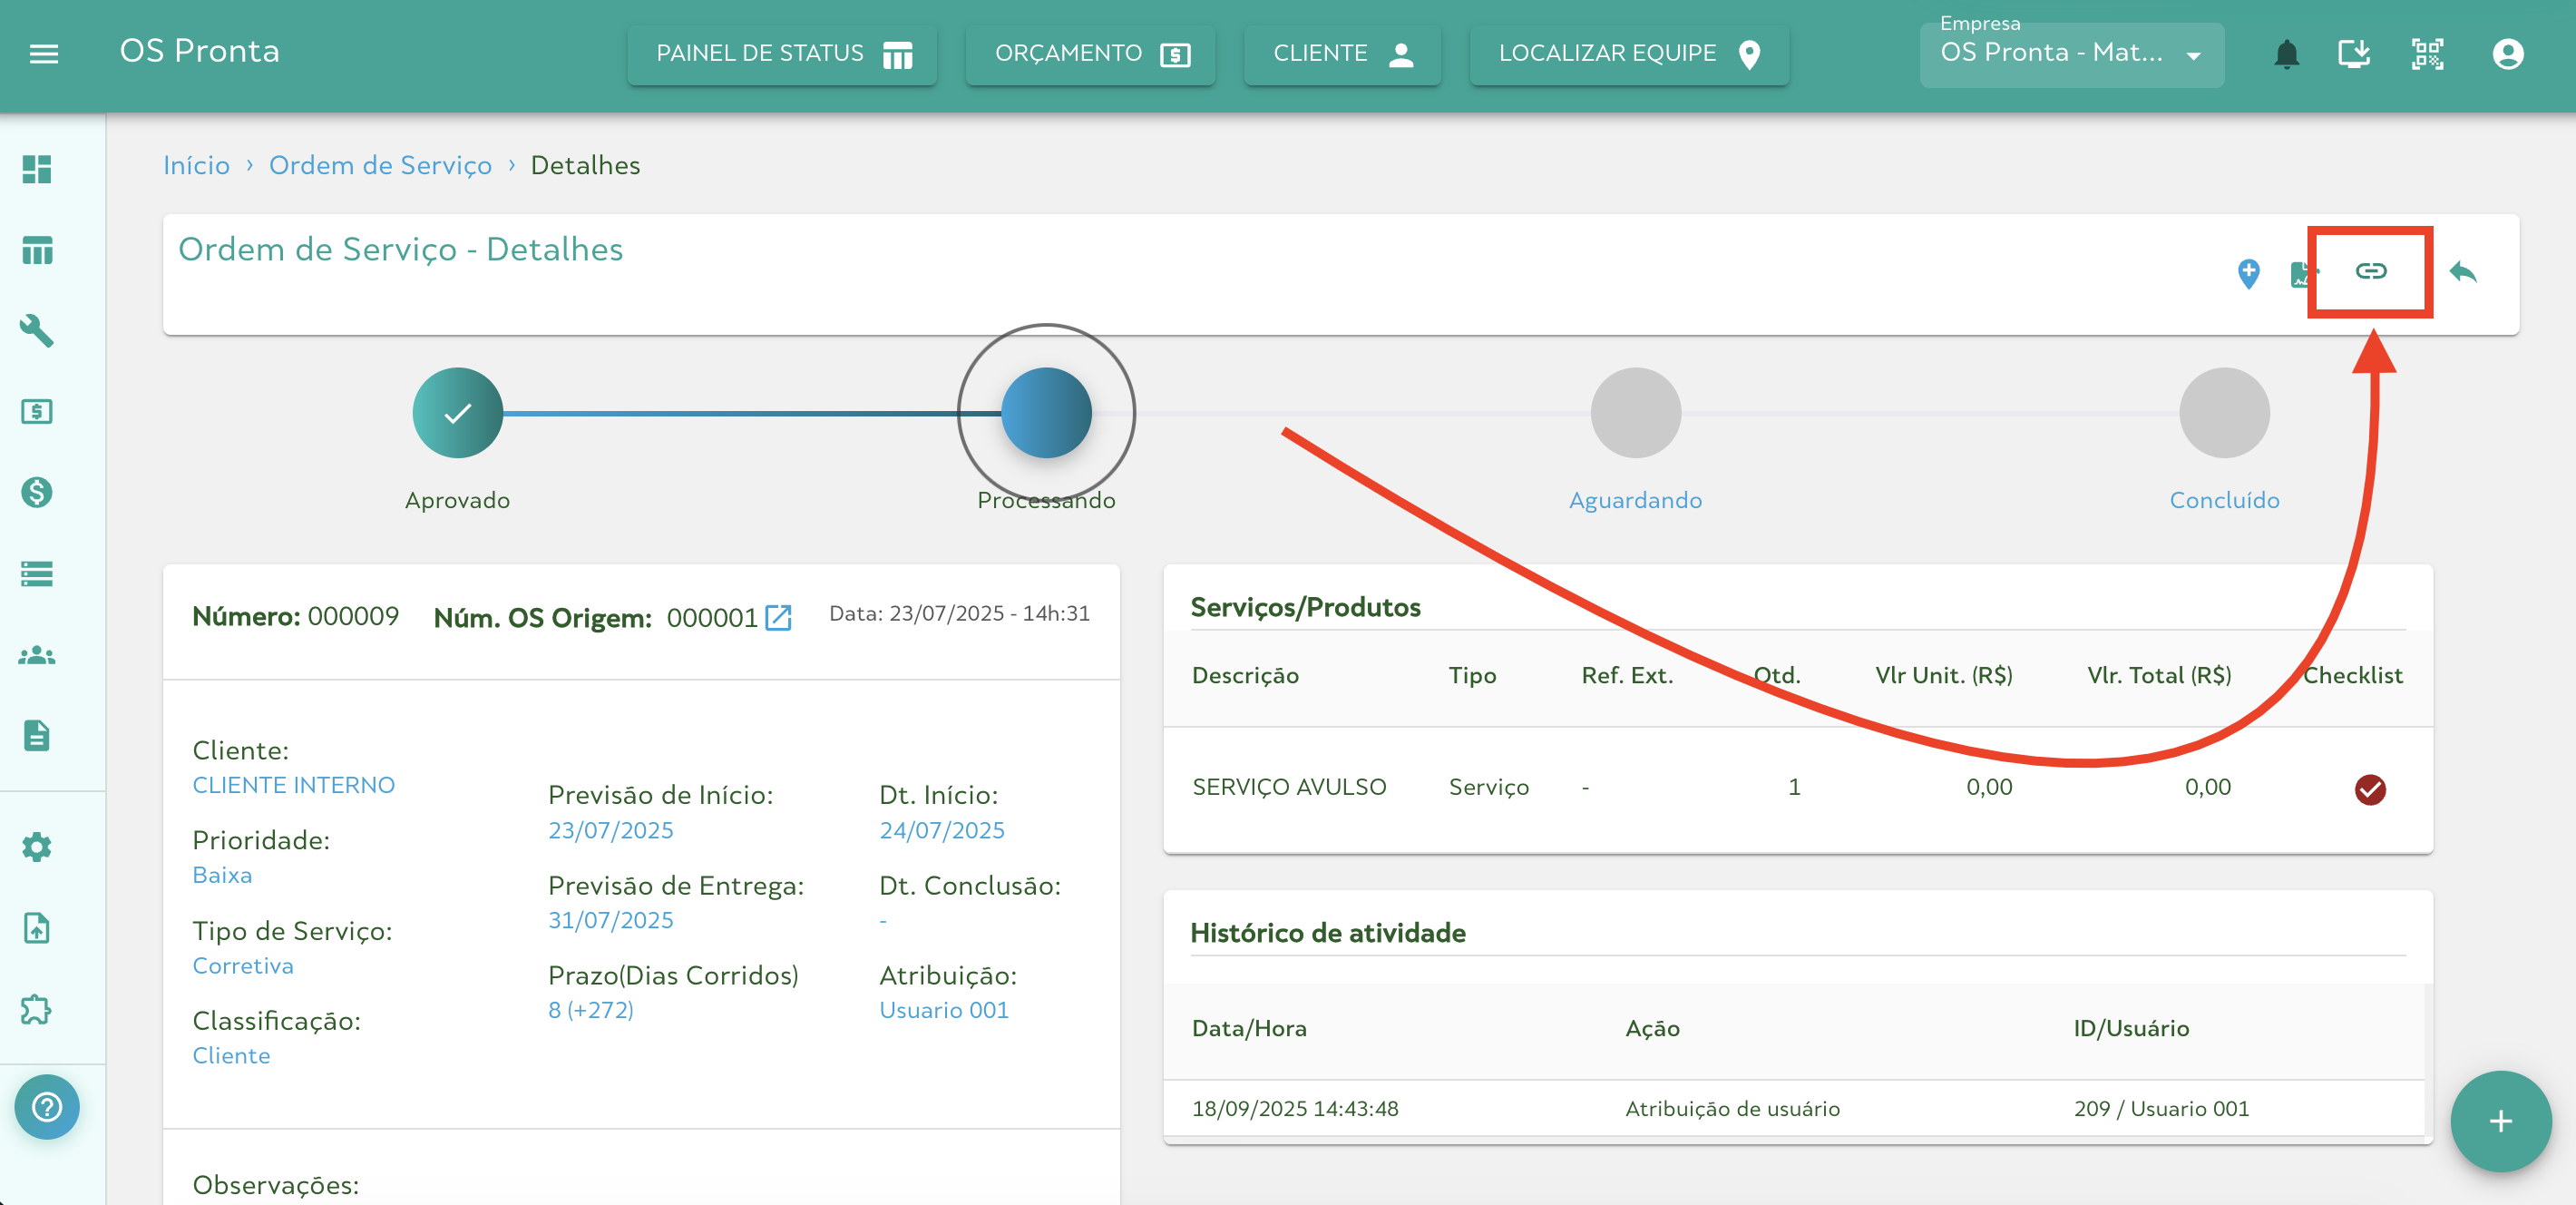Screen dimensions: 2576x1205
Task: Select the QR code scanner icon
Action: [x=2428, y=54]
